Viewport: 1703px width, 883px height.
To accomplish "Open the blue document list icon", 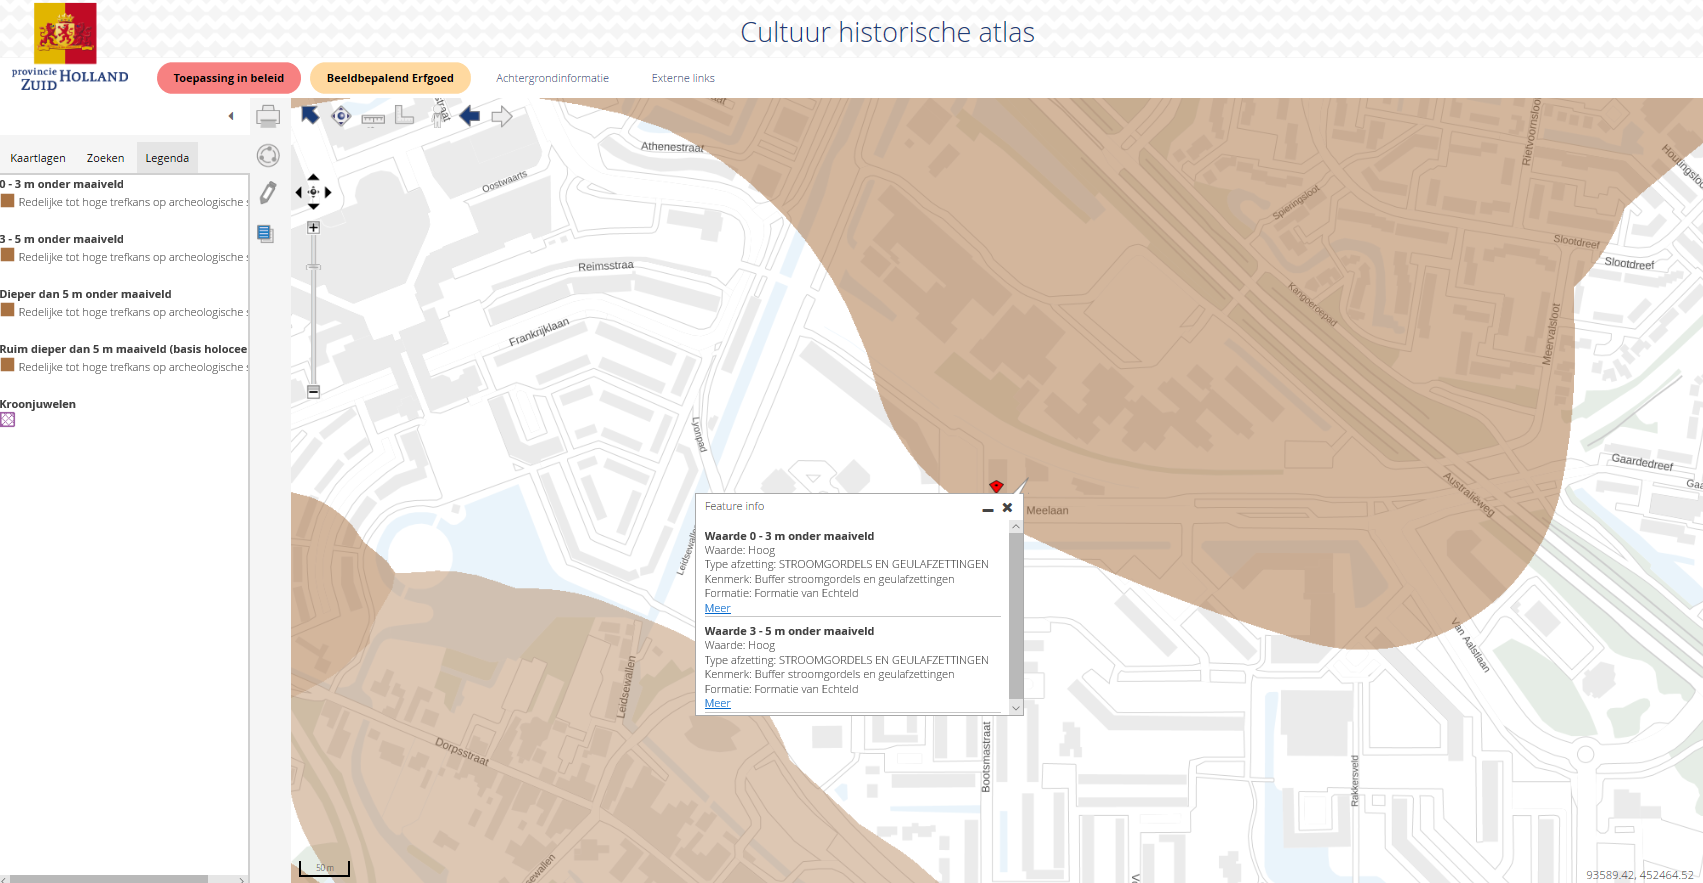I will click(265, 233).
